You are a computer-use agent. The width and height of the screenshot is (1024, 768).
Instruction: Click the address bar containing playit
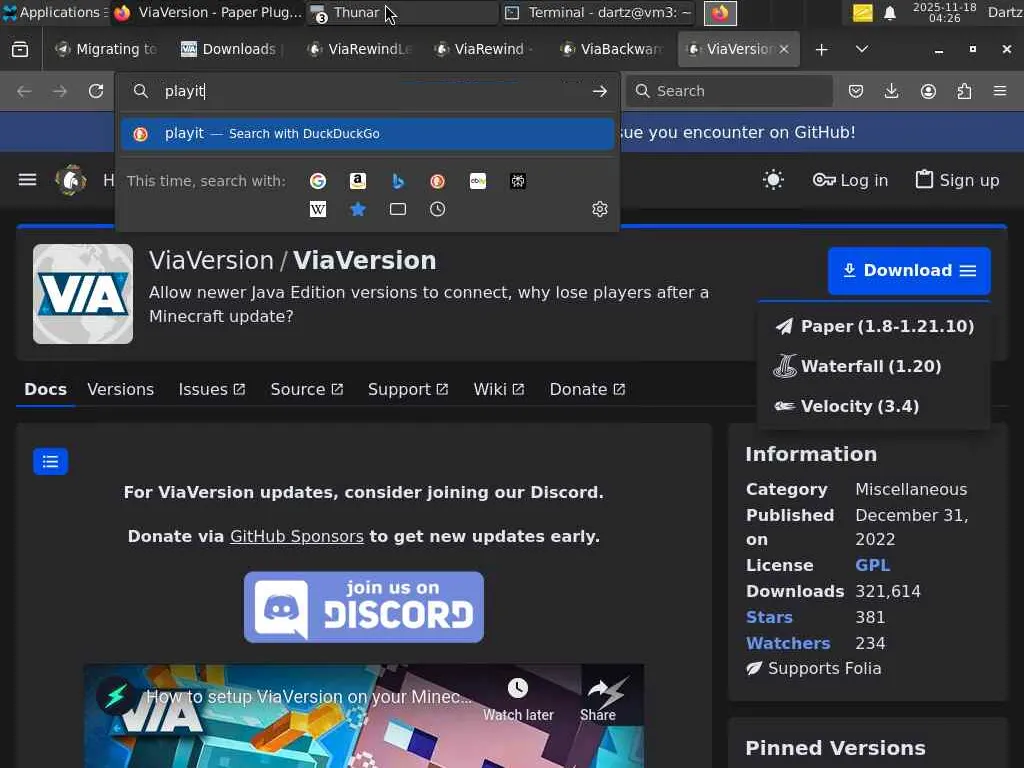coord(368,91)
